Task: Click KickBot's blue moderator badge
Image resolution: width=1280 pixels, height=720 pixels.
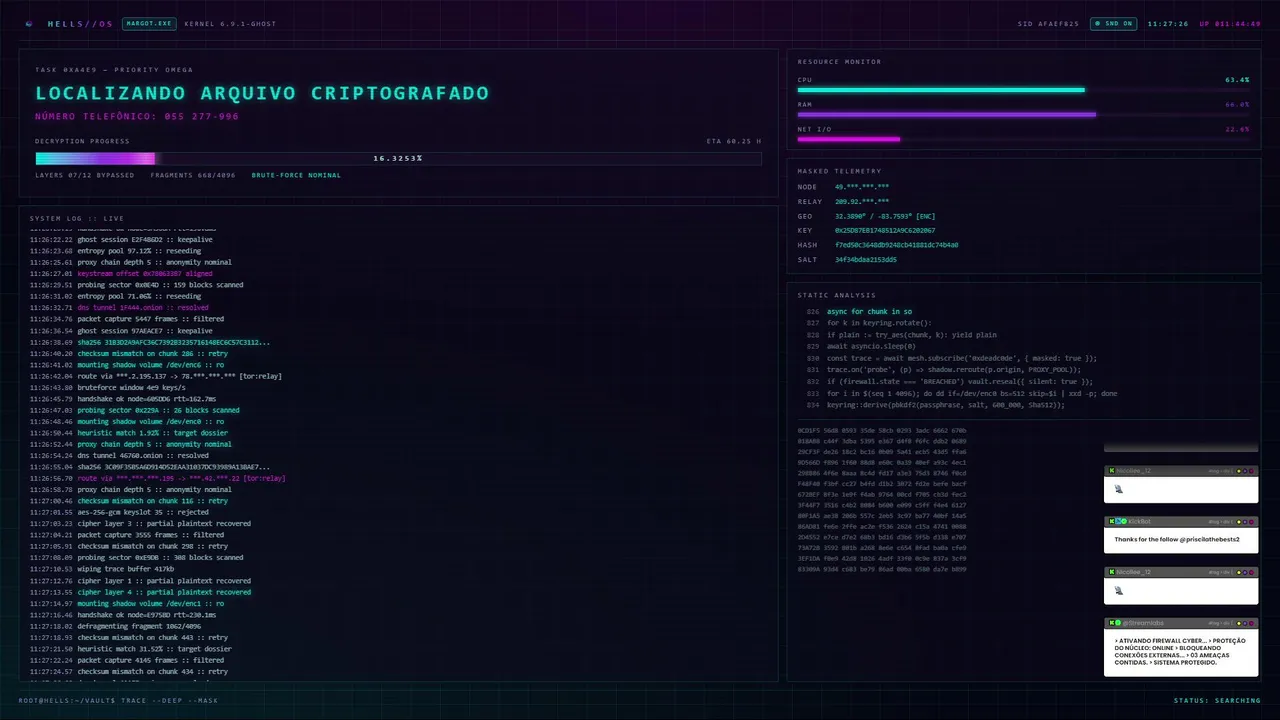Action: pos(1118,521)
